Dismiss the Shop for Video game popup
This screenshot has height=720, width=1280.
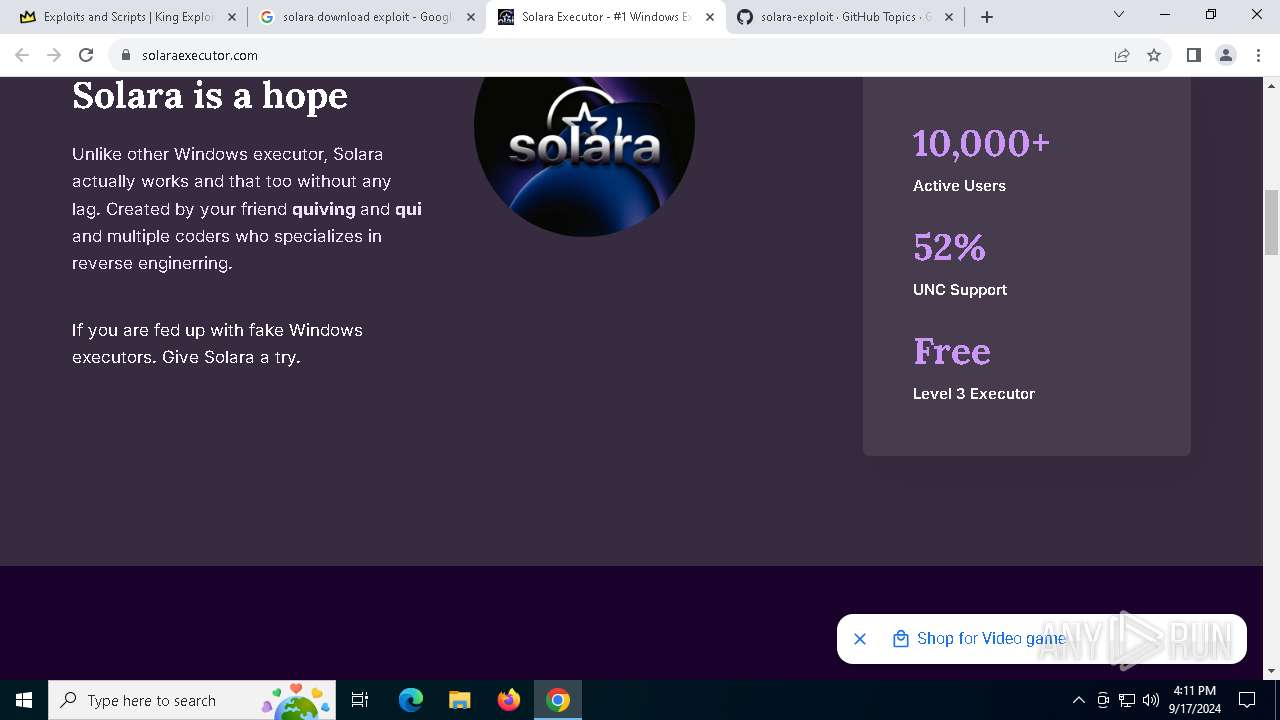pyautogui.click(x=860, y=639)
